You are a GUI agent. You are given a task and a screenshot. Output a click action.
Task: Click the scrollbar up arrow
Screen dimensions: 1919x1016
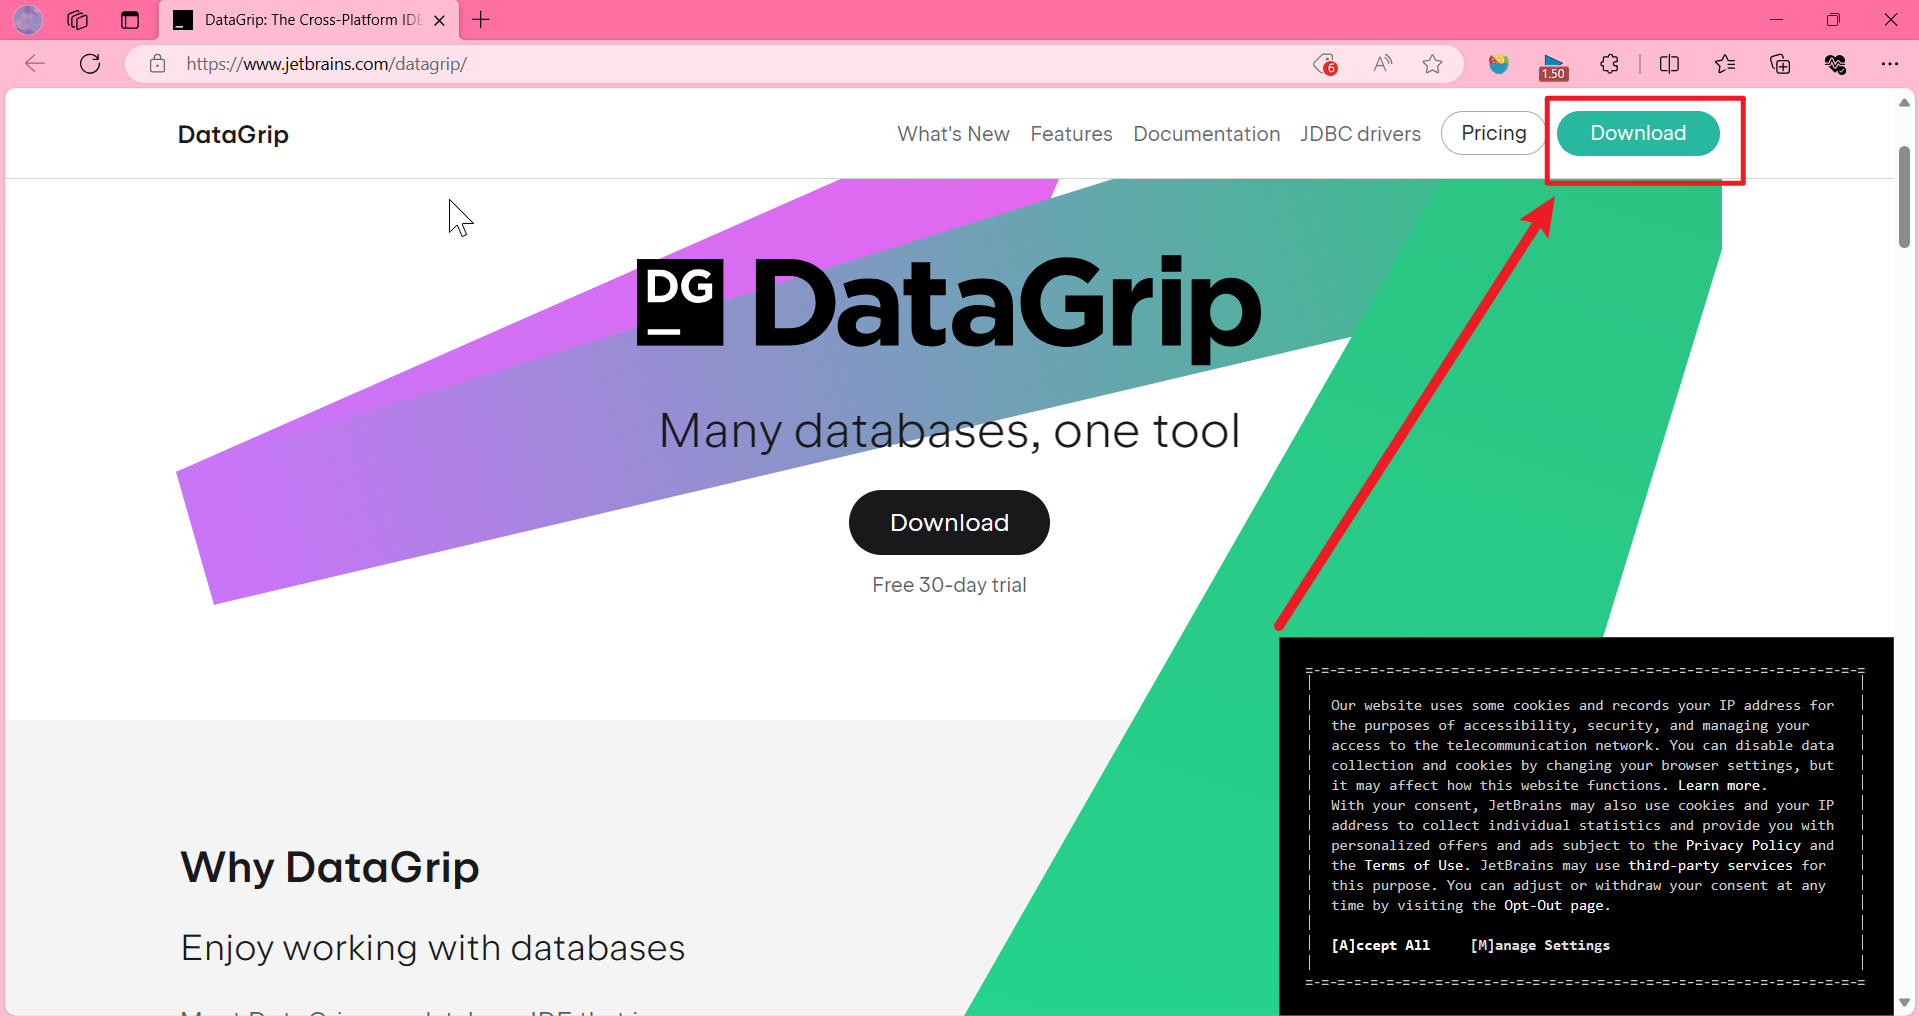pos(1904,103)
